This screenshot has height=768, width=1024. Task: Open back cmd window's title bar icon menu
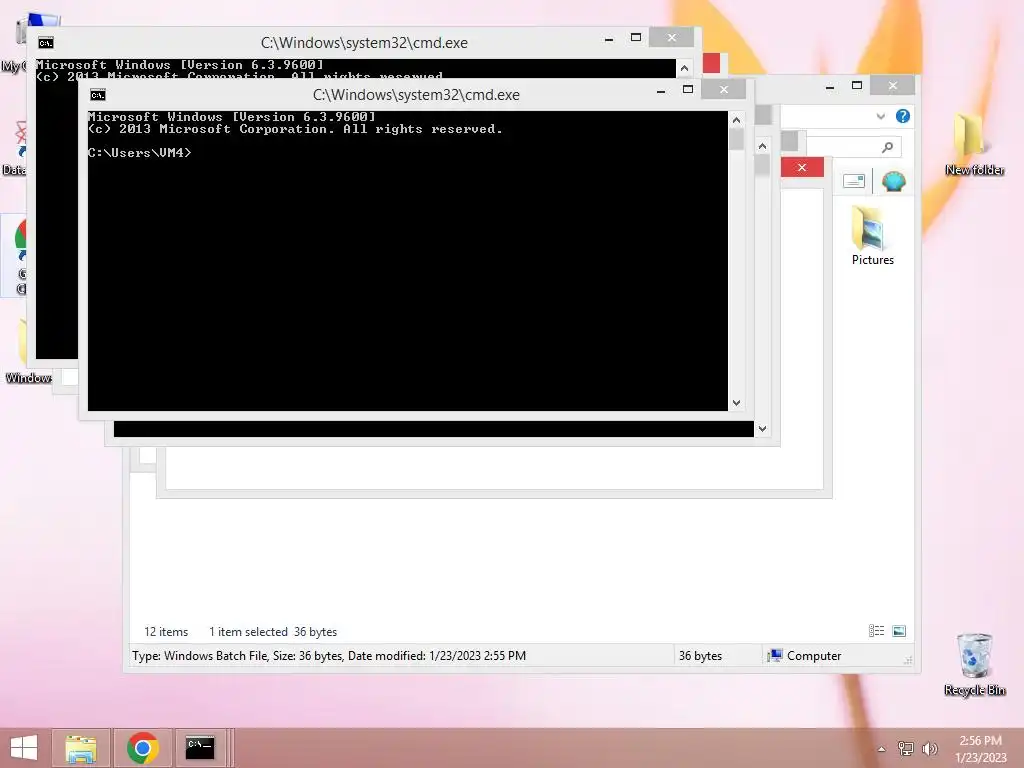pyautogui.click(x=46, y=43)
